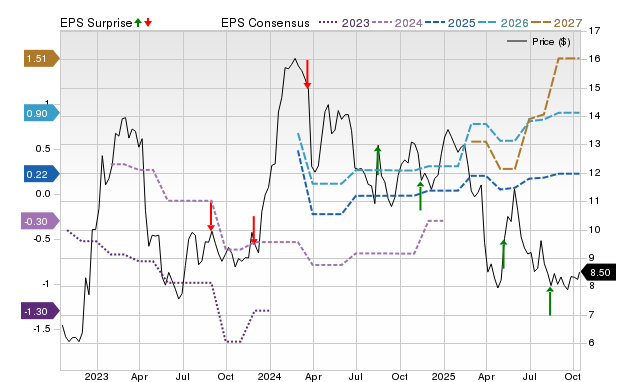This screenshot has height=382, width=640.
Task: Click the '17' price axis label
Action: (x=595, y=31)
